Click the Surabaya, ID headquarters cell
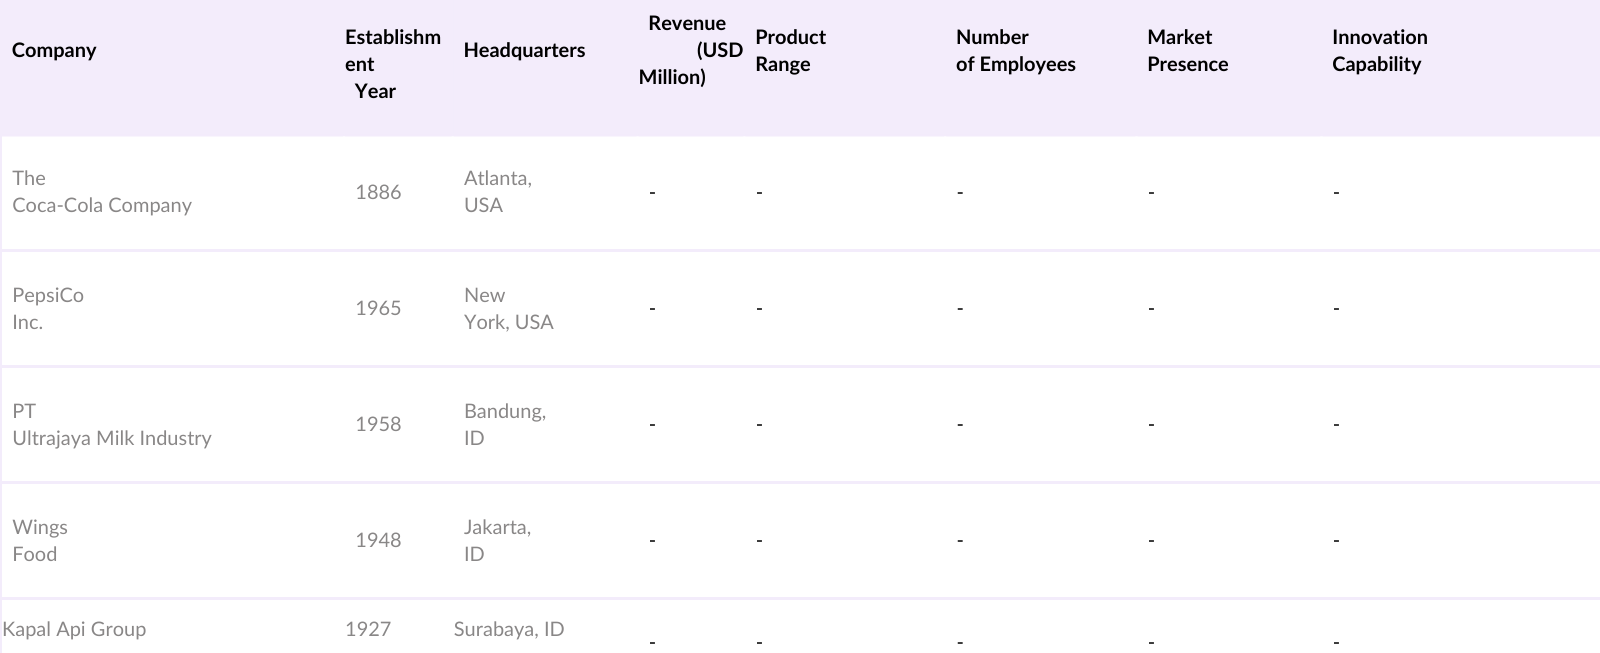The height and width of the screenshot is (653, 1600). tap(508, 629)
